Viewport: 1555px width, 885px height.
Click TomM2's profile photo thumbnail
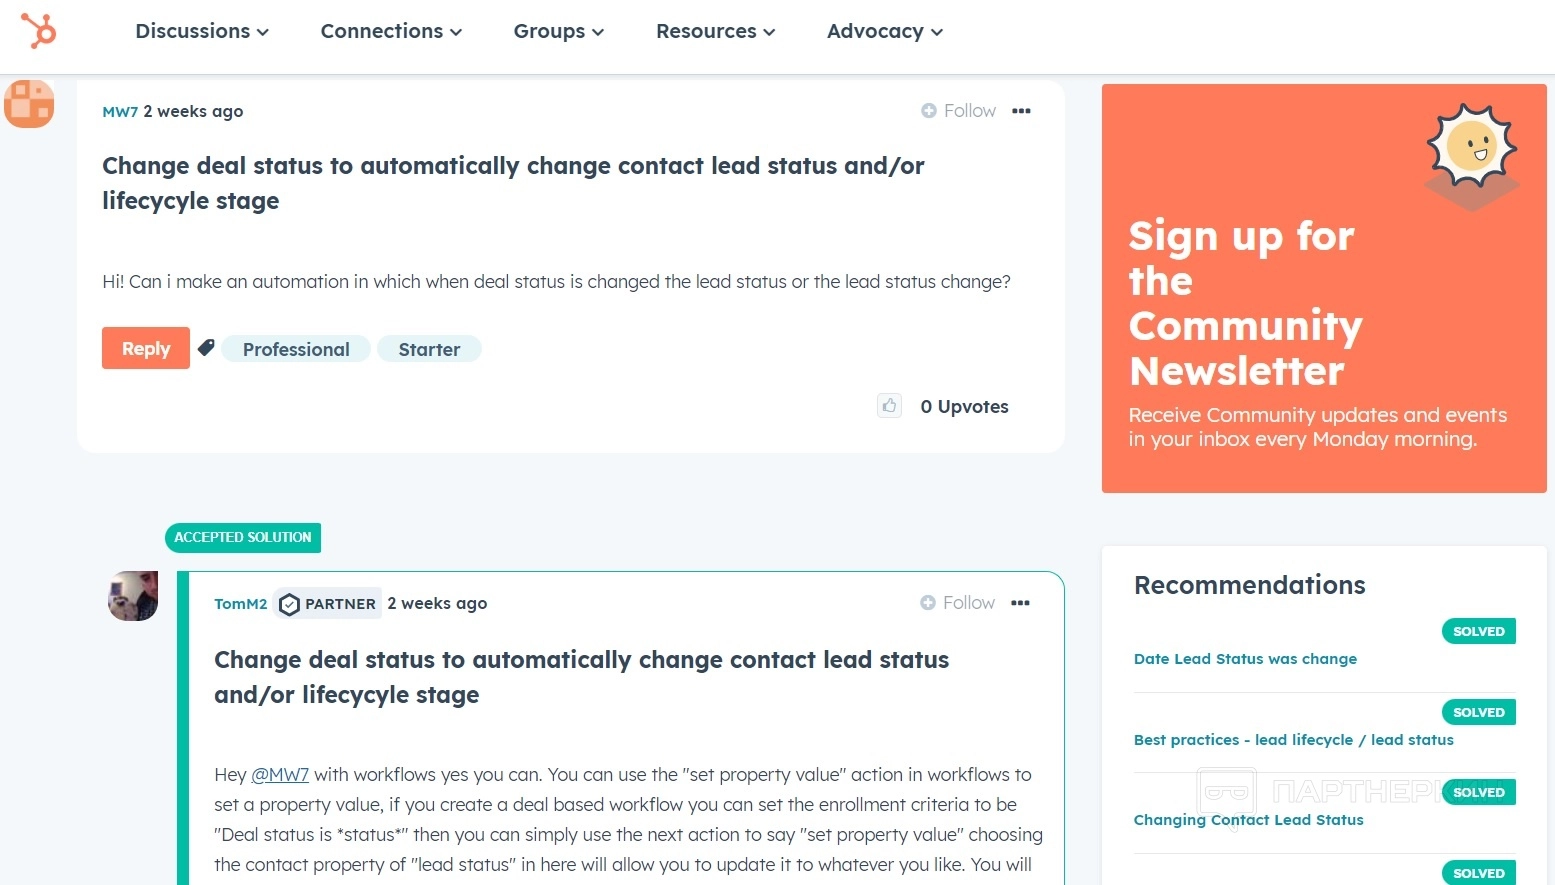pos(133,596)
